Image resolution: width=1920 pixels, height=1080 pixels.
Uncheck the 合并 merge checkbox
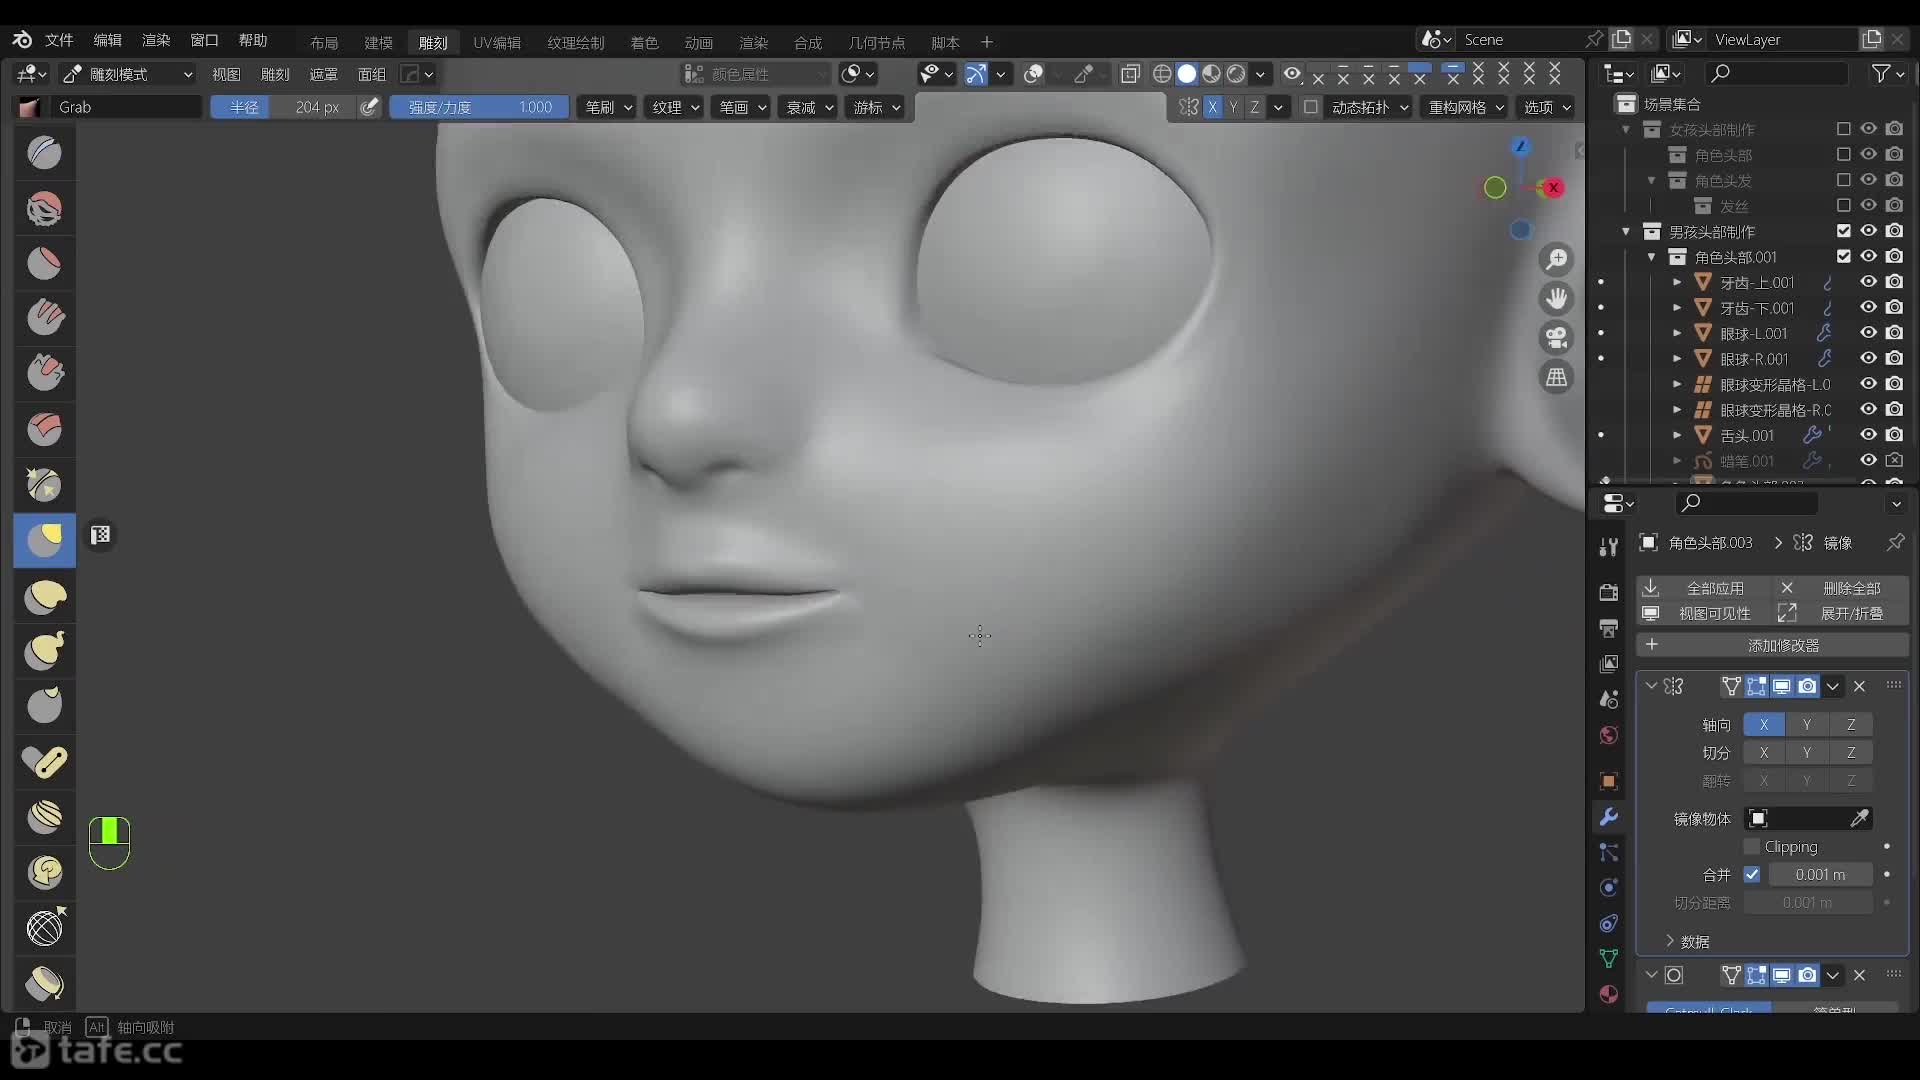1752,874
